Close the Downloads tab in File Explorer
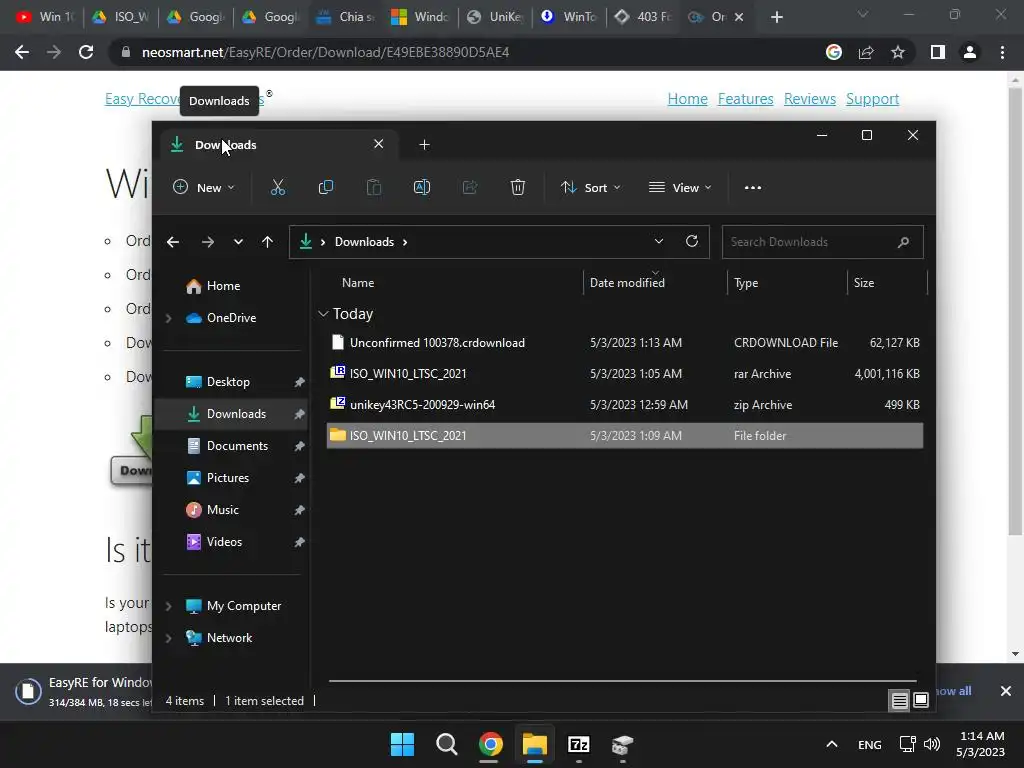This screenshot has width=1024, height=768. pos(378,144)
